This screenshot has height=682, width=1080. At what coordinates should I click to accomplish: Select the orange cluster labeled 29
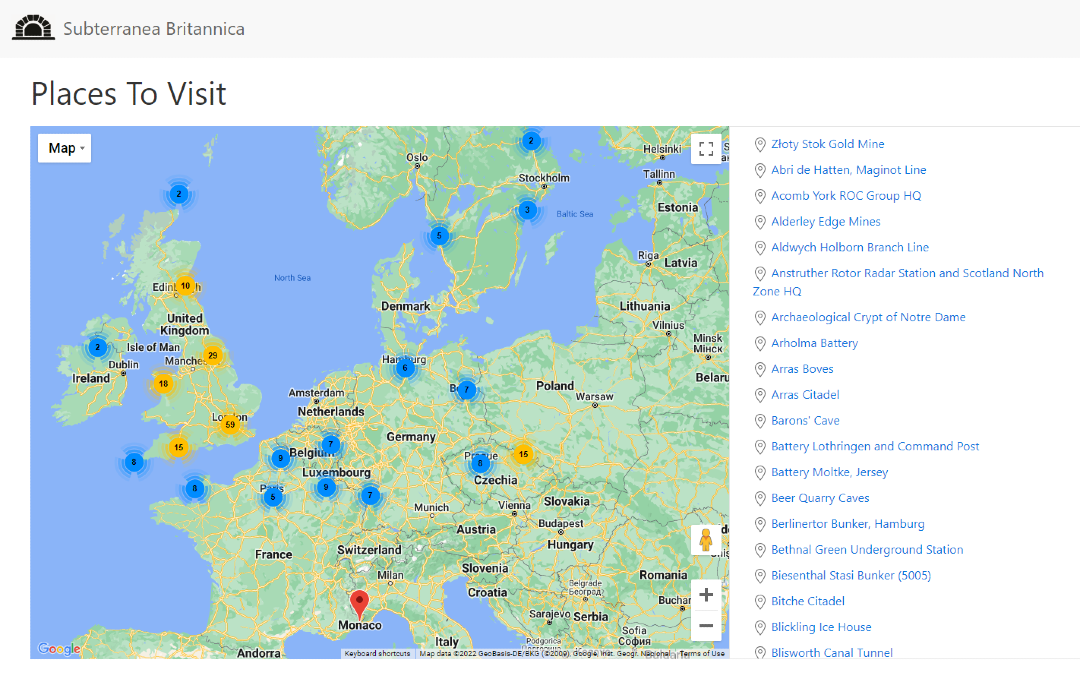212,355
